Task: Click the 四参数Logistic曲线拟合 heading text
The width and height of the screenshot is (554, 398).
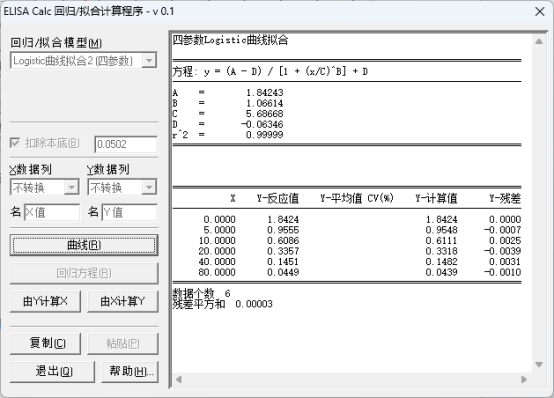Action: pos(230,40)
